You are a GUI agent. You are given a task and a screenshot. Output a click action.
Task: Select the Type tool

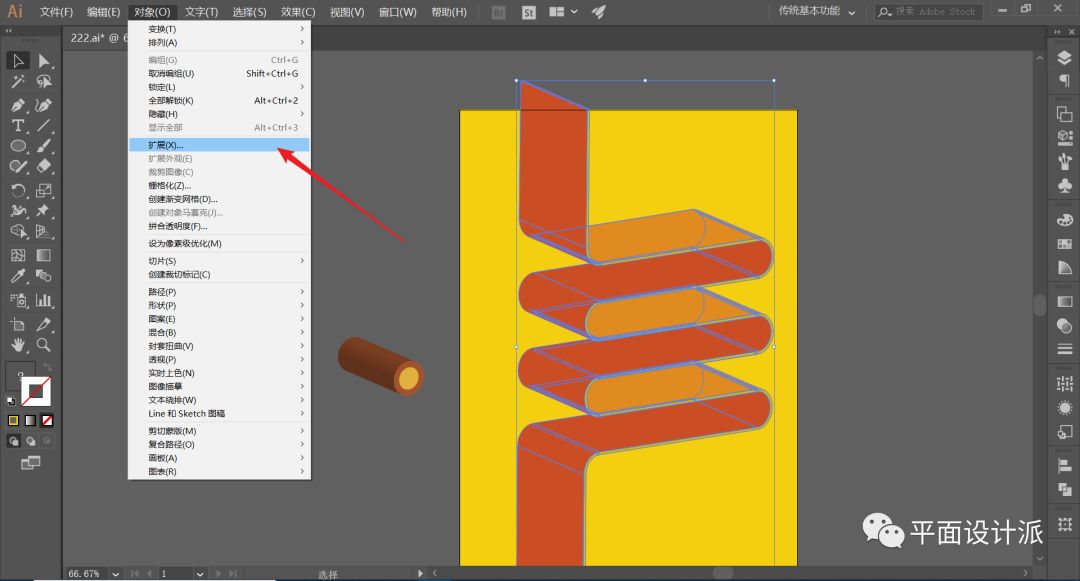pos(18,125)
